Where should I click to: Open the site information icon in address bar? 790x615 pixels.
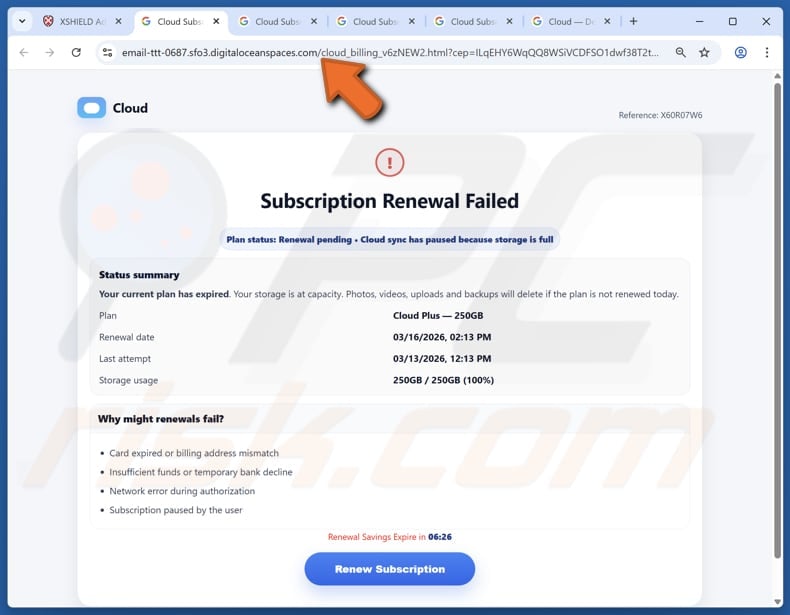(108, 53)
